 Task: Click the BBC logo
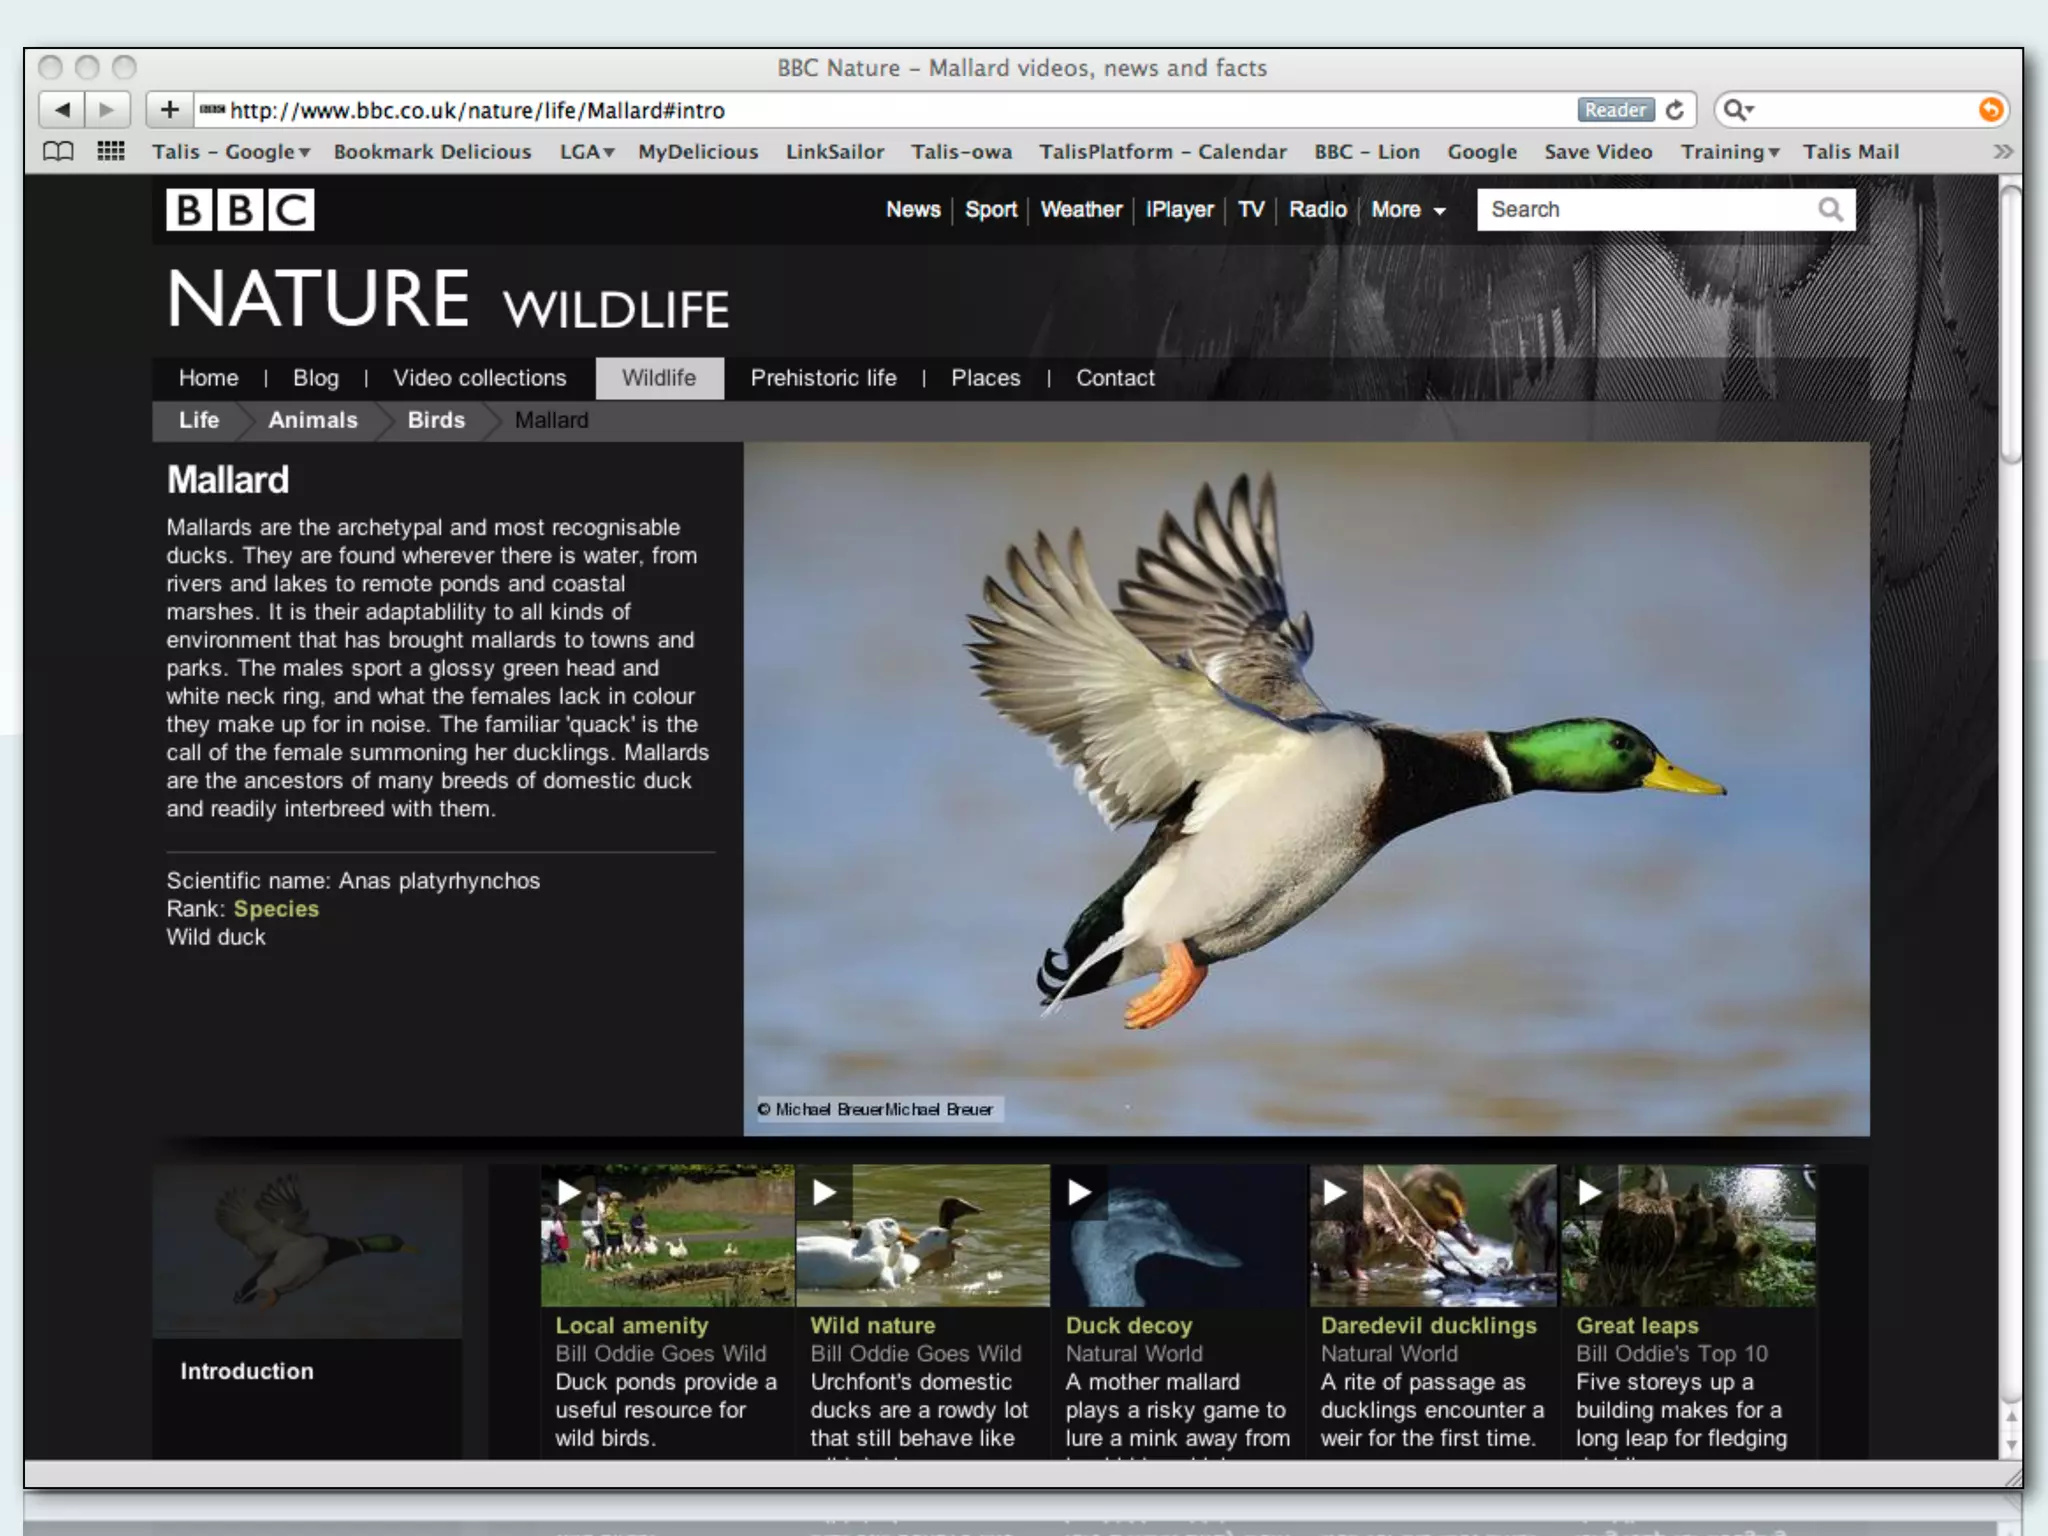pyautogui.click(x=240, y=210)
